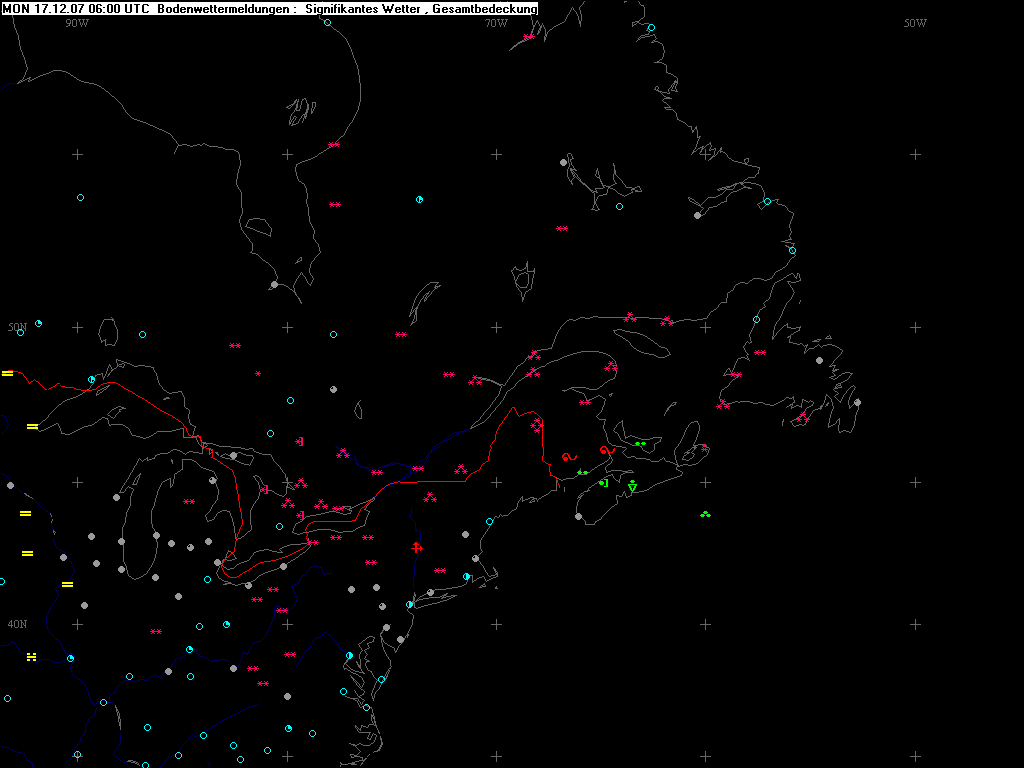Select green double-dot symbol on Prince Edward Island
Image resolution: width=1024 pixels, height=768 pixels.
click(x=640, y=443)
